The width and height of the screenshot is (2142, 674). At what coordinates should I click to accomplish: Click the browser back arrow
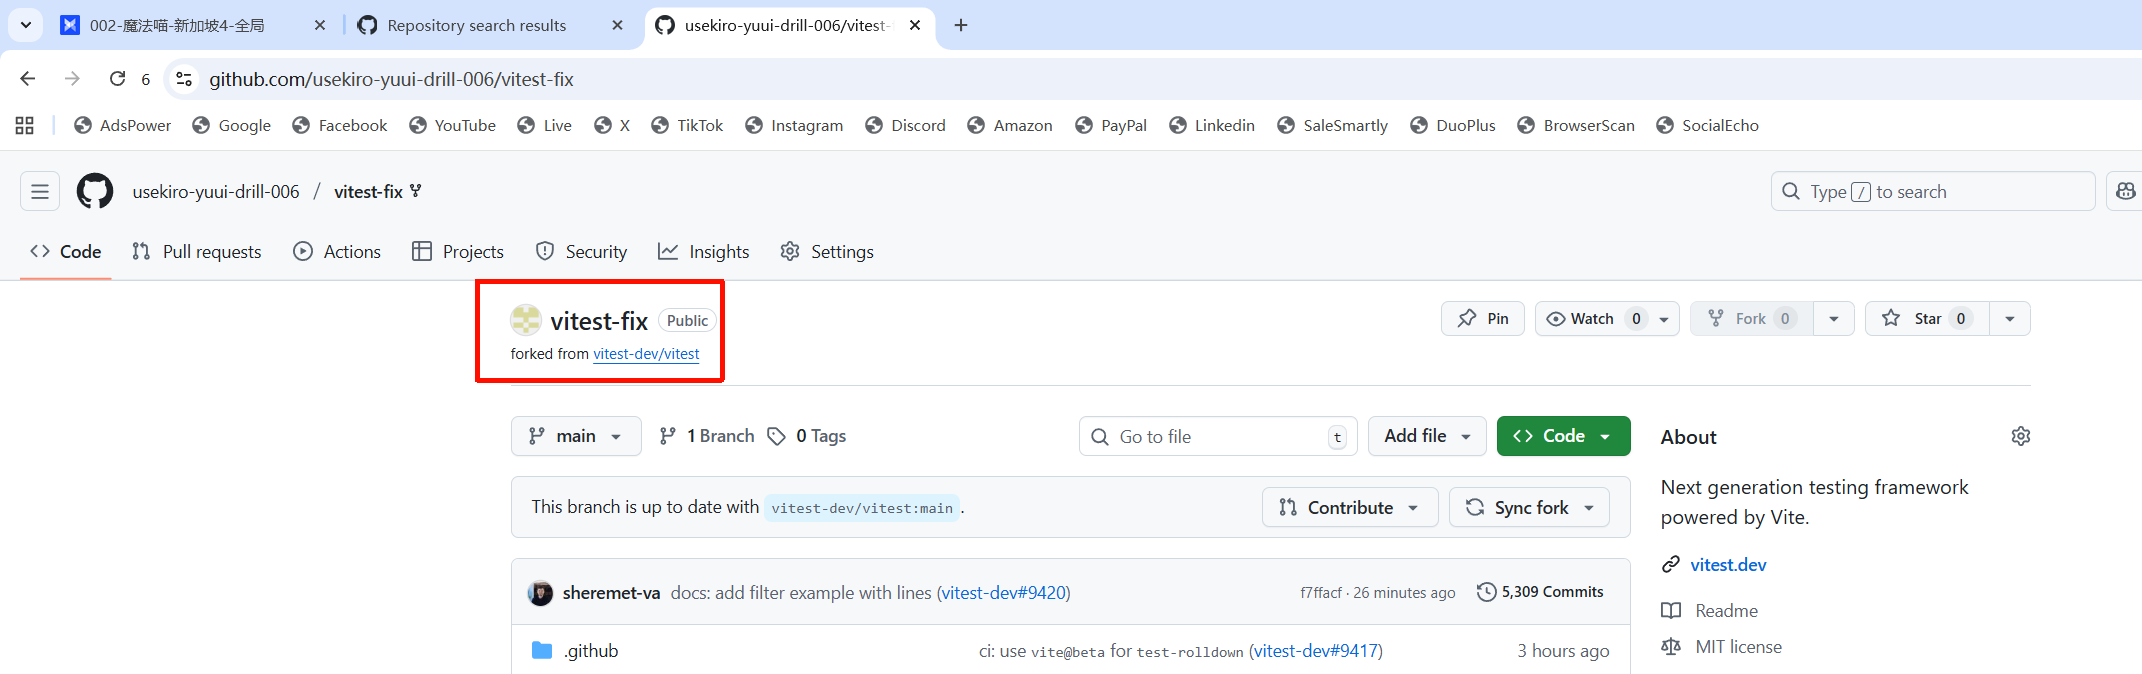(x=28, y=79)
